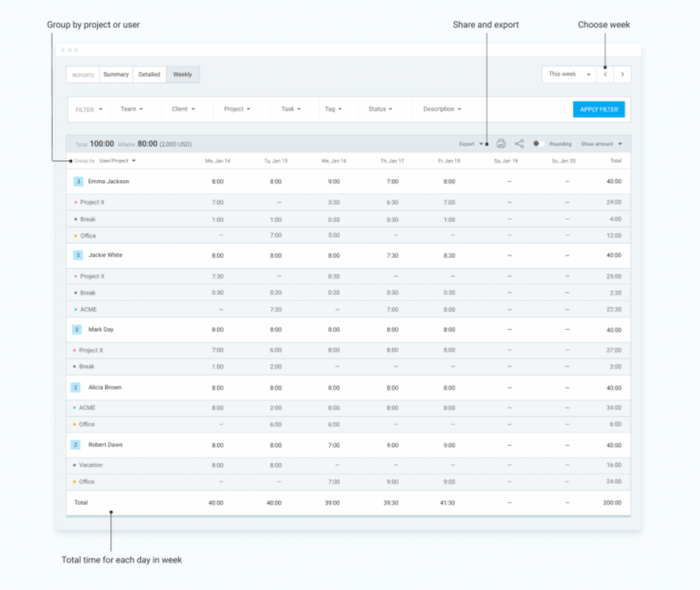The image size is (700, 590).
Task: Click the Total row label at the bottom
Action: (x=81, y=503)
